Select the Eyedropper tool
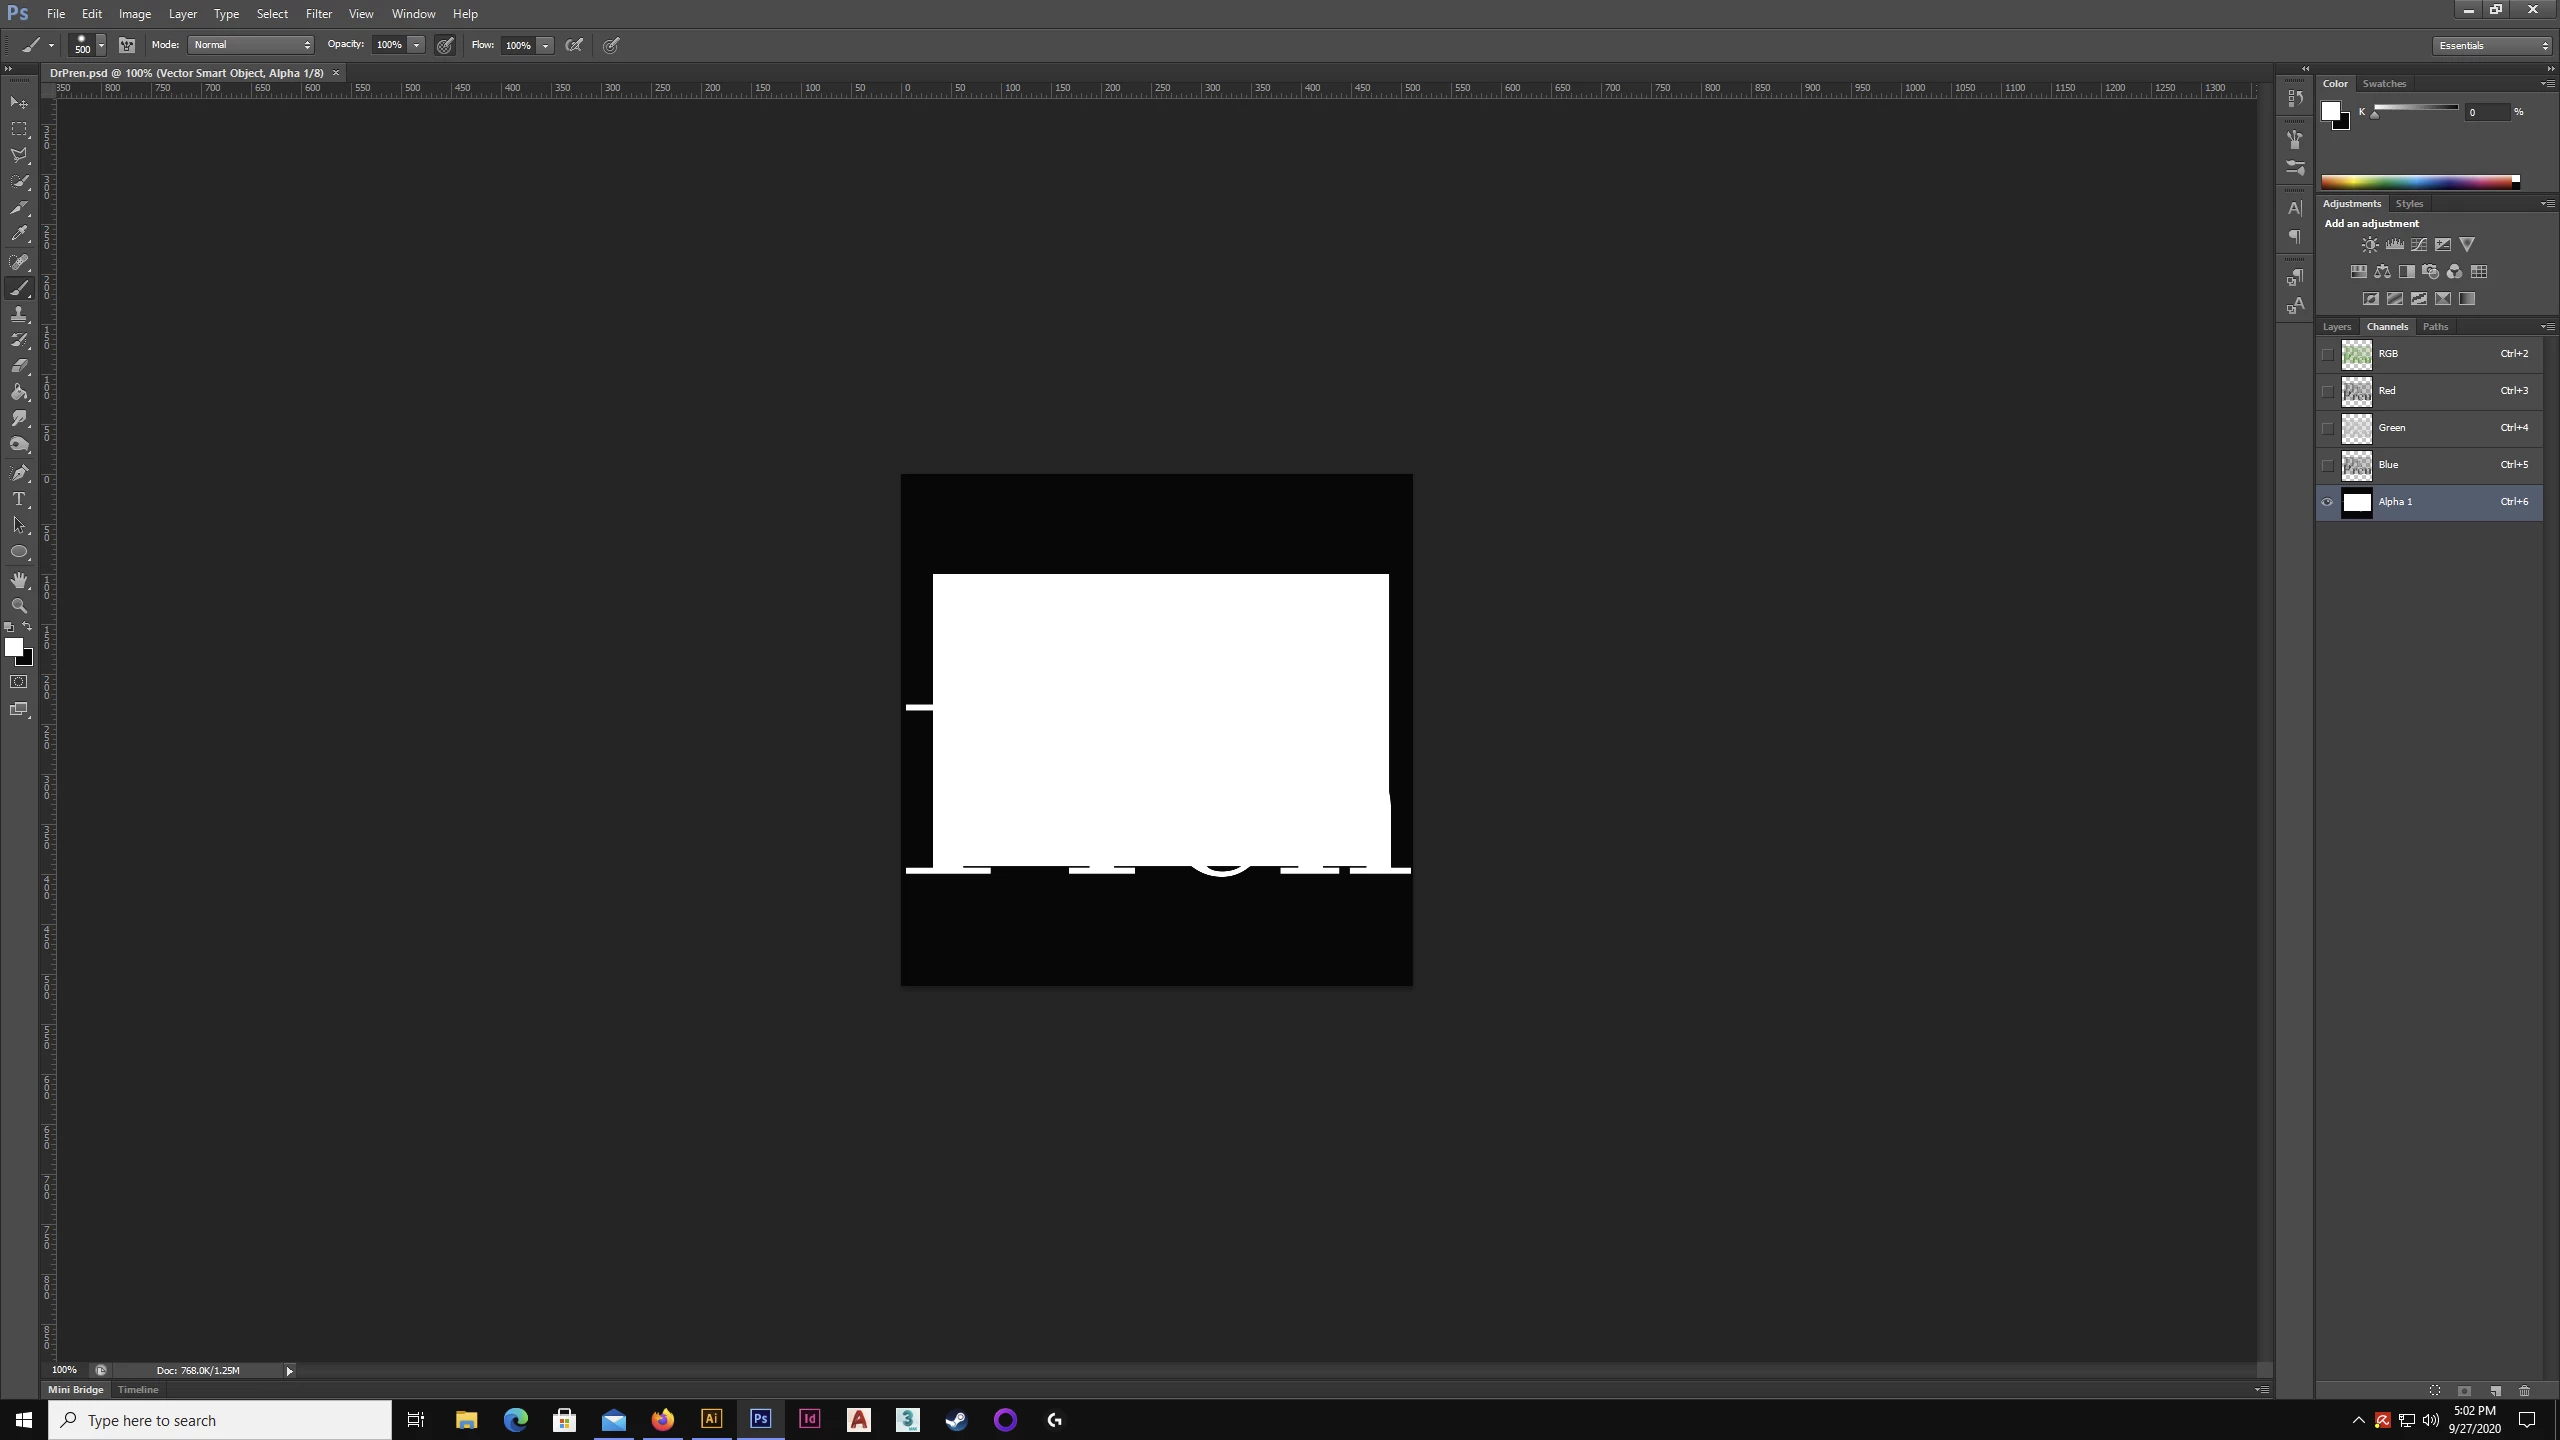The height and width of the screenshot is (1440, 2560). [19, 234]
